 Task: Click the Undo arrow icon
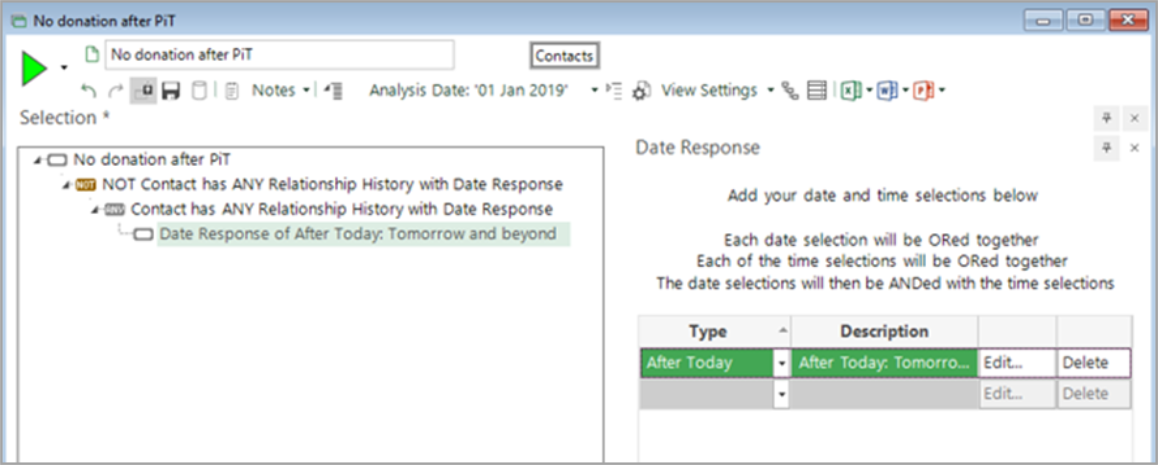[89, 91]
